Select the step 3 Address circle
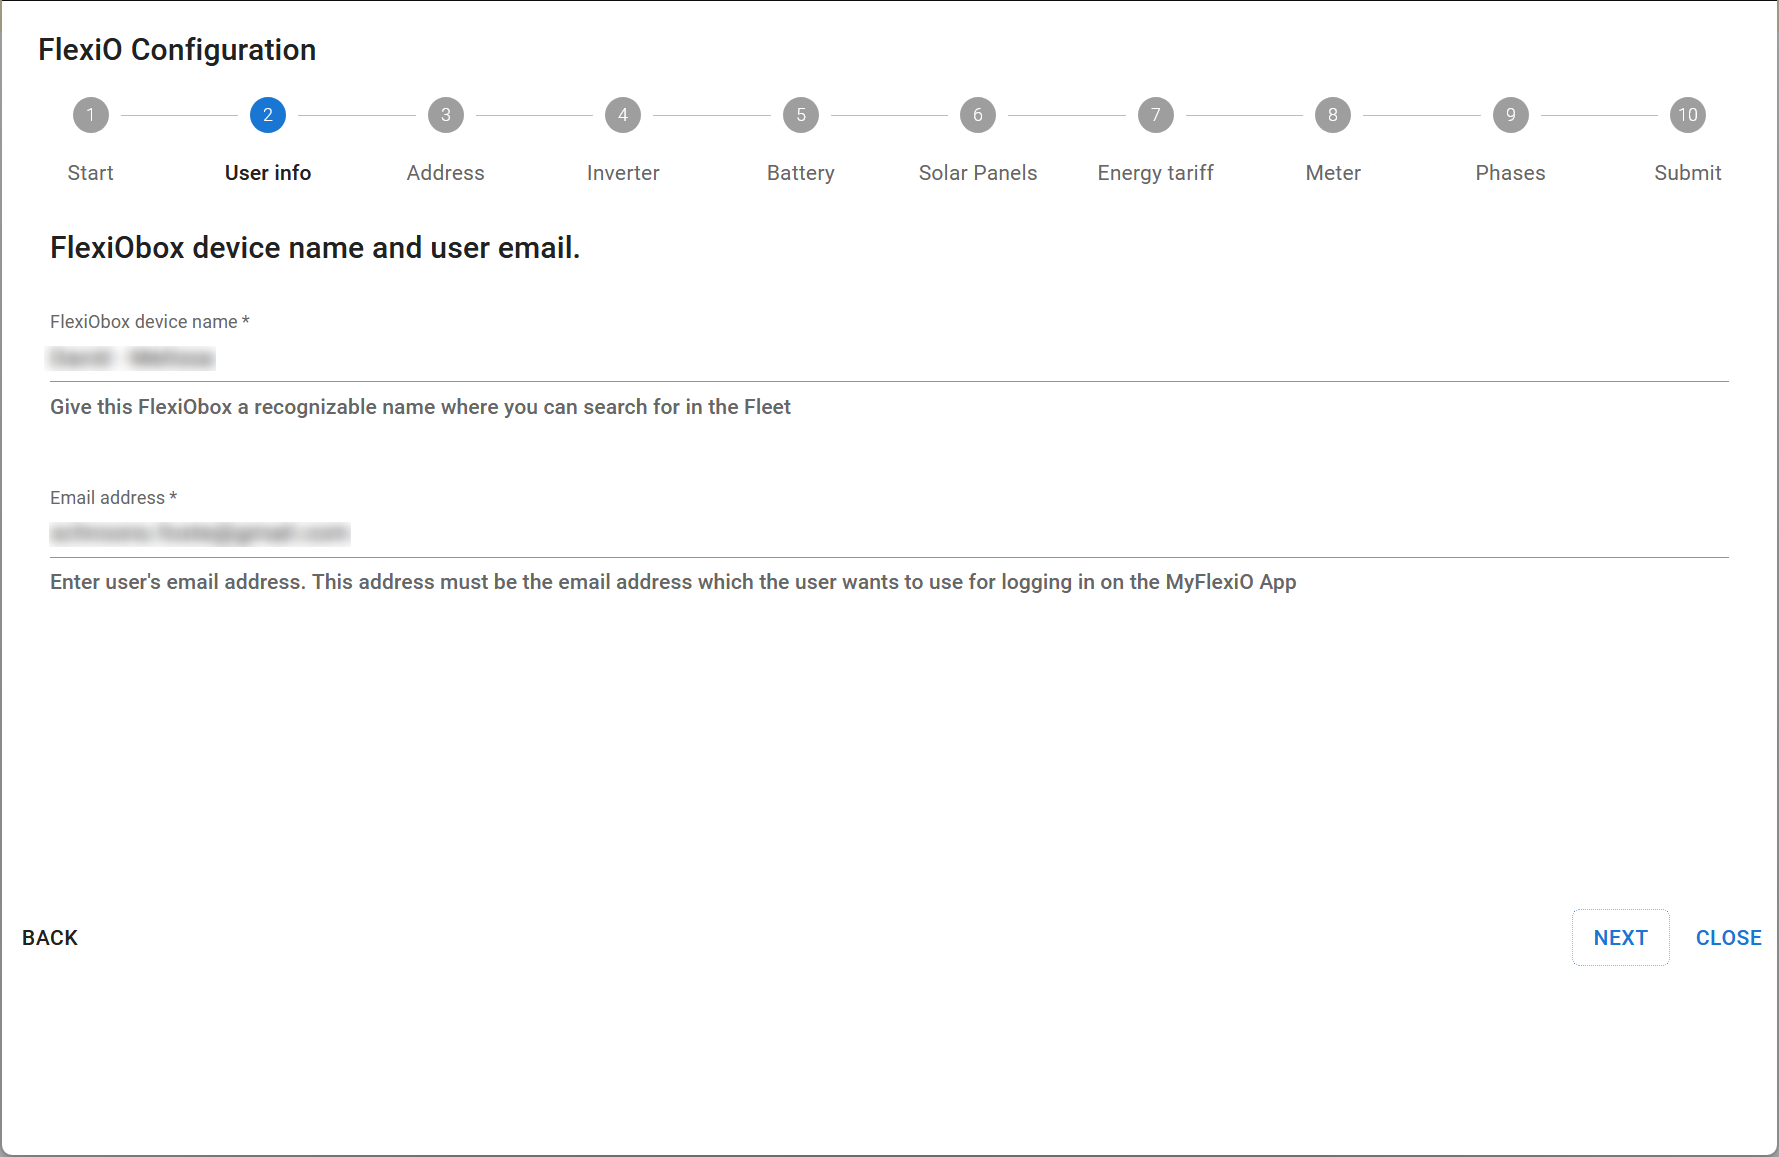Screen dimensions: 1779x1157 coord(445,115)
